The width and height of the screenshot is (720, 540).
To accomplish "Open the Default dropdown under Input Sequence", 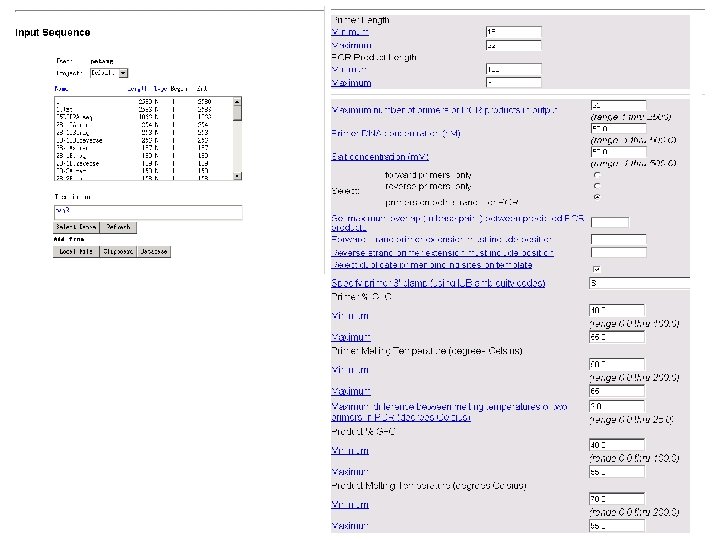I will (x=109, y=73).
